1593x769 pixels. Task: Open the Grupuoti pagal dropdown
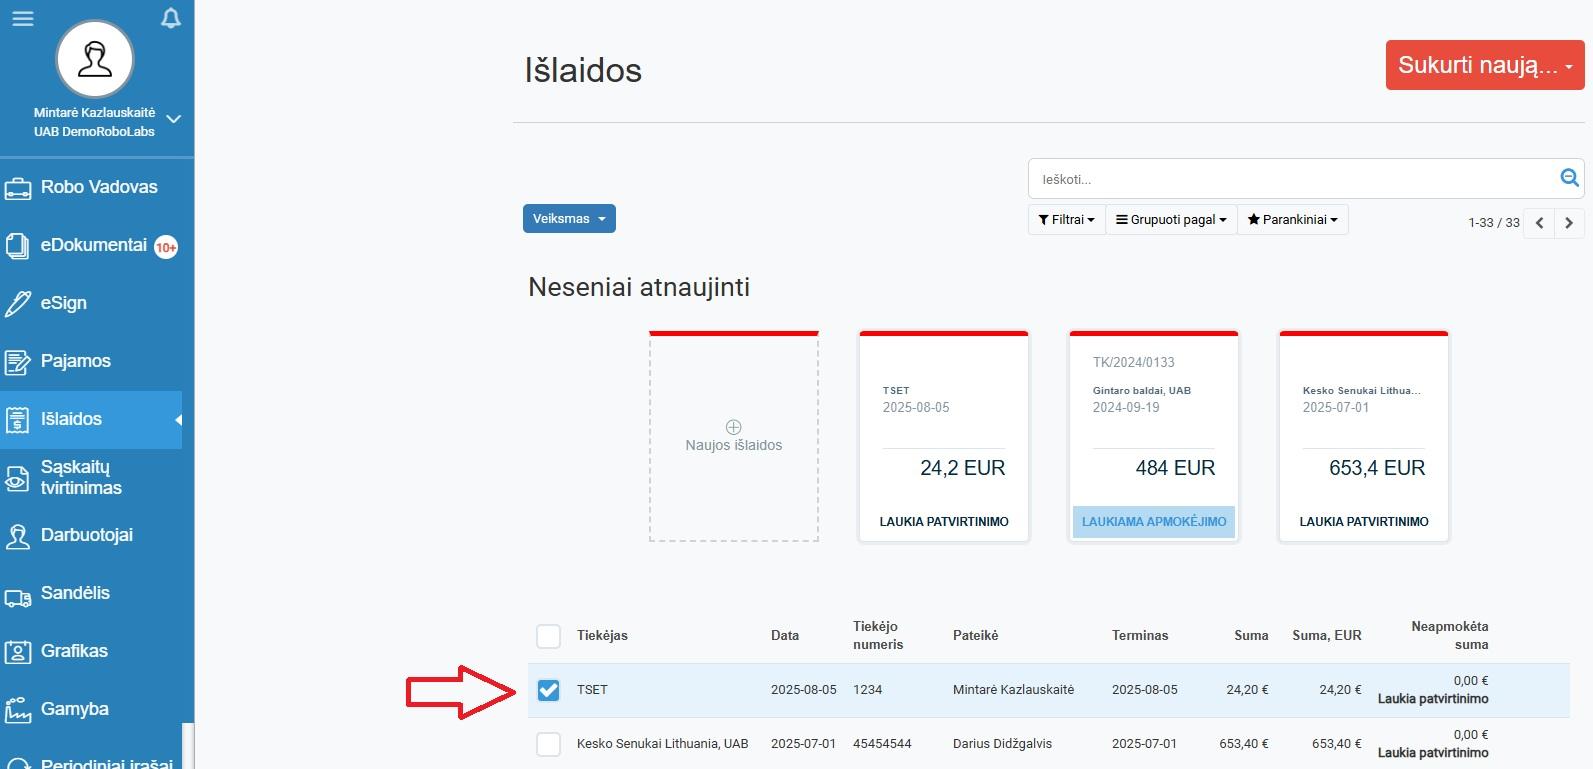(x=1171, y=220)
